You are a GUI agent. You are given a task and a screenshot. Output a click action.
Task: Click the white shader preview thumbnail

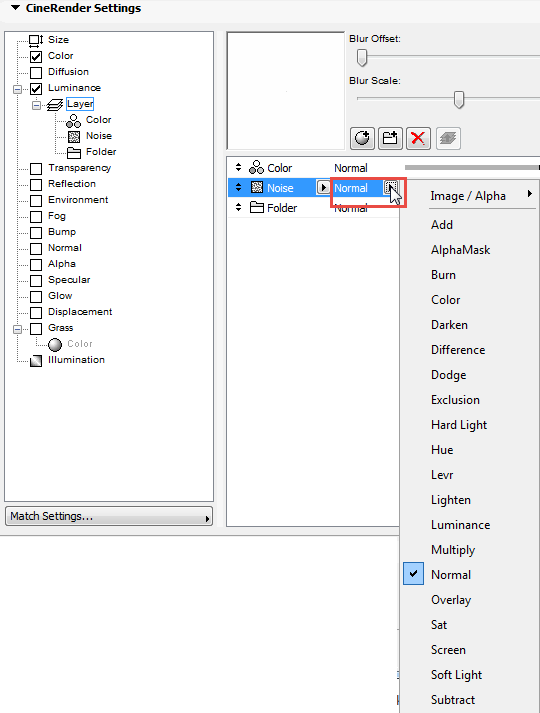click(x=285, y=90)
